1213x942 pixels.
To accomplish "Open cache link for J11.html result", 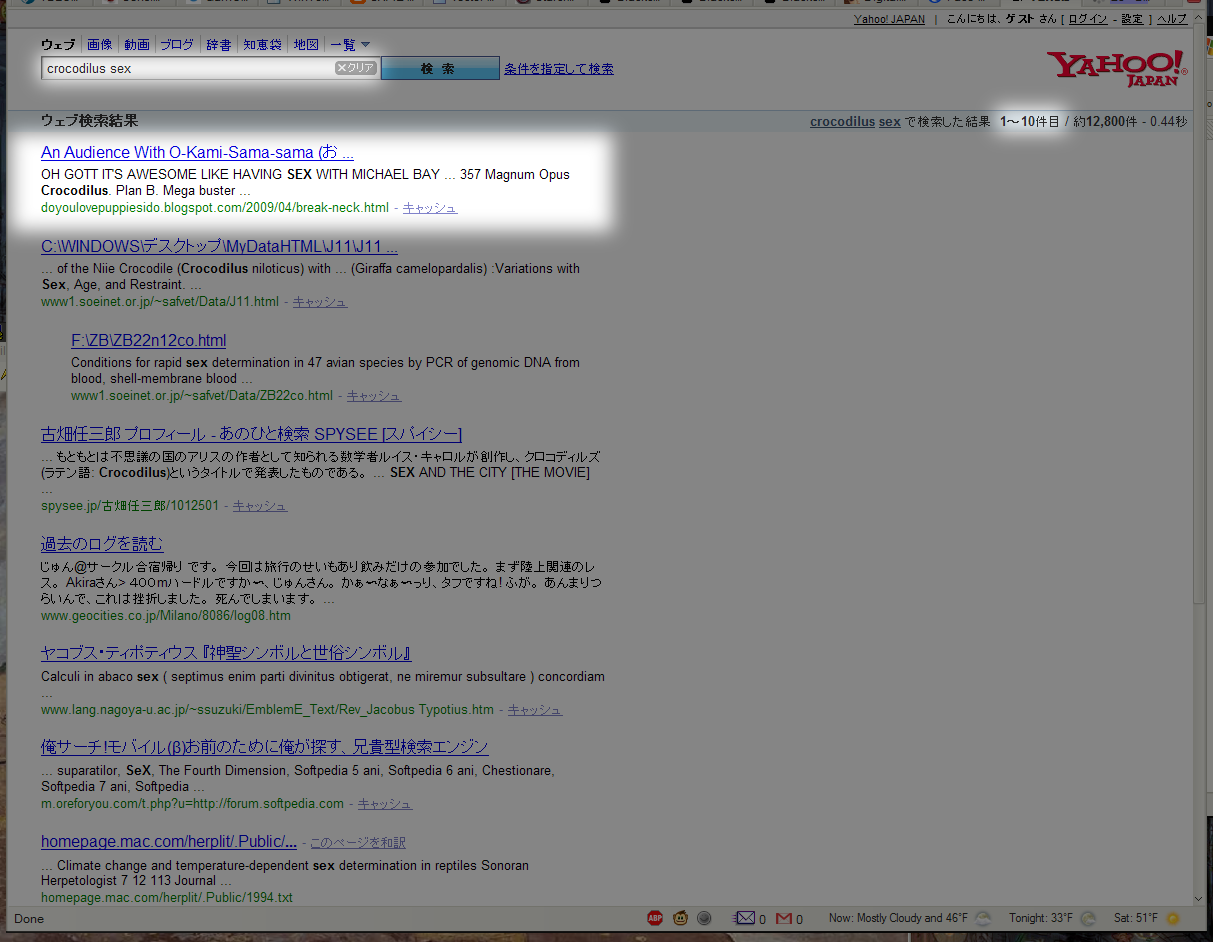I will pos(320,301).
